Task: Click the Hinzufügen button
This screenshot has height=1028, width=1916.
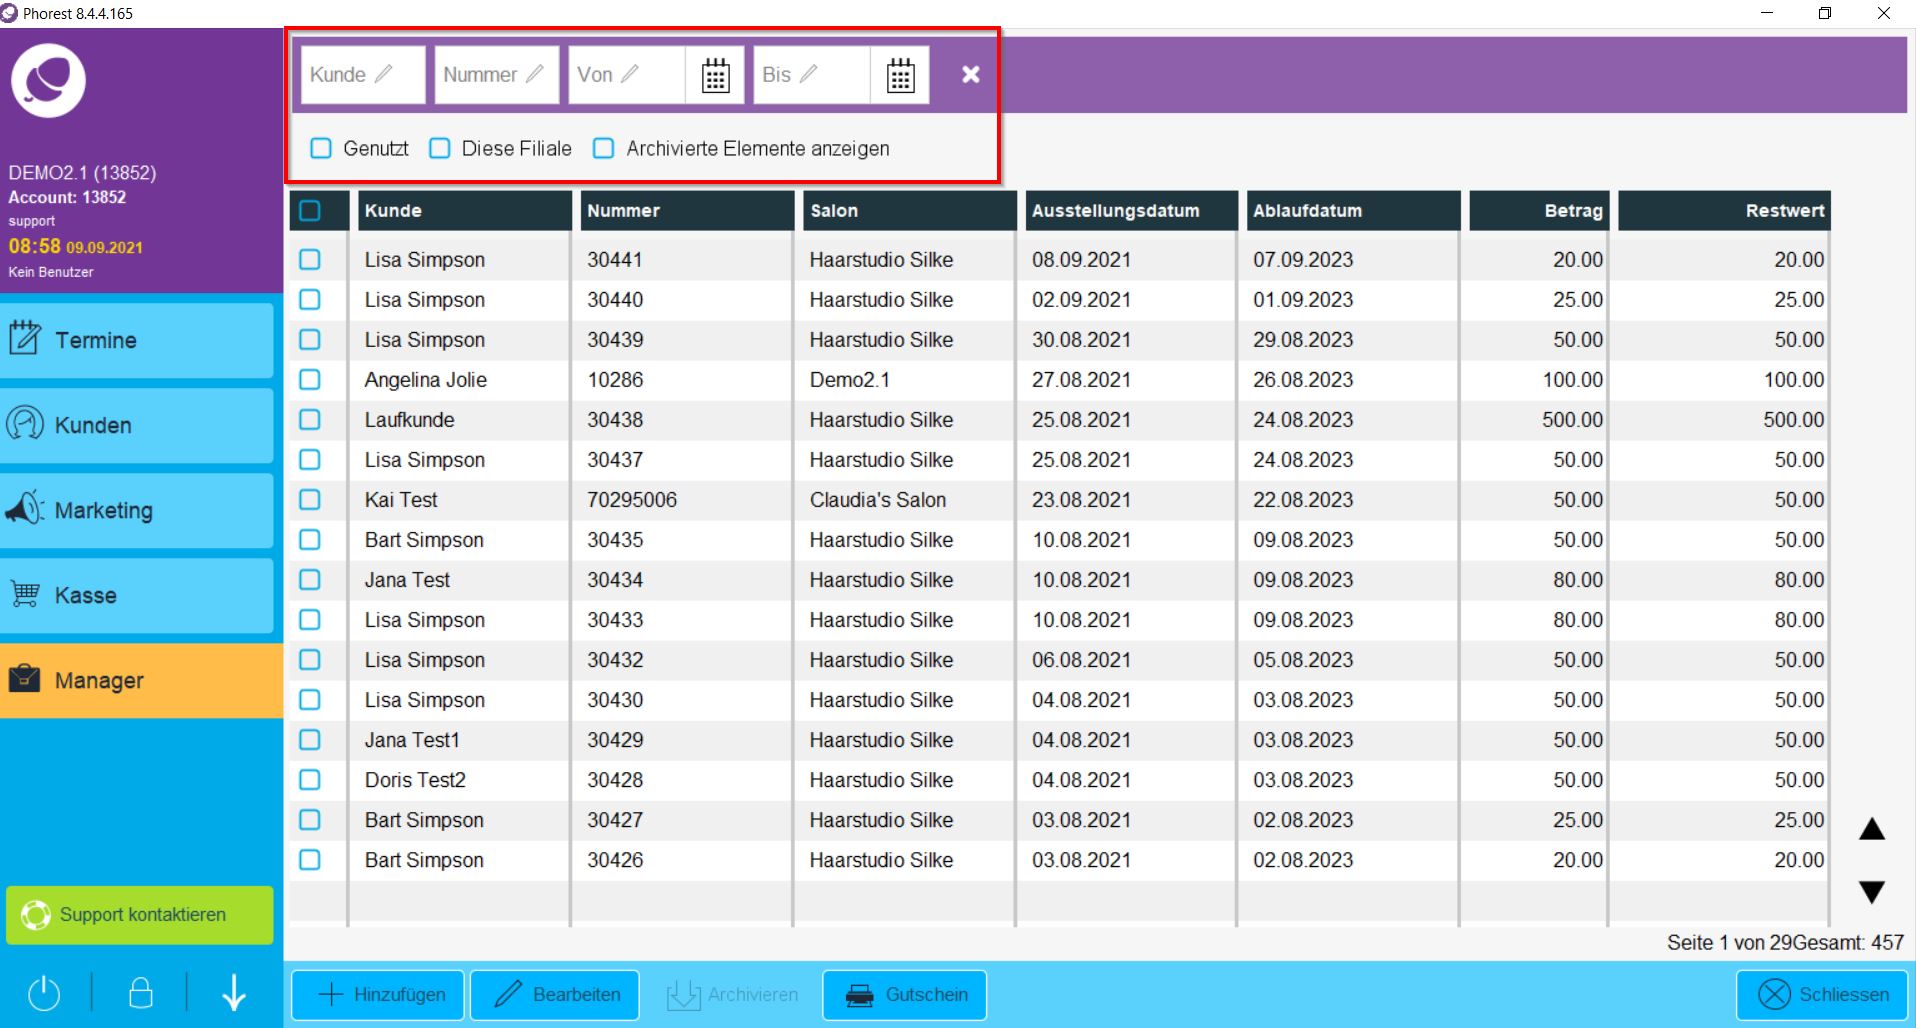Action: pos(378,995)
